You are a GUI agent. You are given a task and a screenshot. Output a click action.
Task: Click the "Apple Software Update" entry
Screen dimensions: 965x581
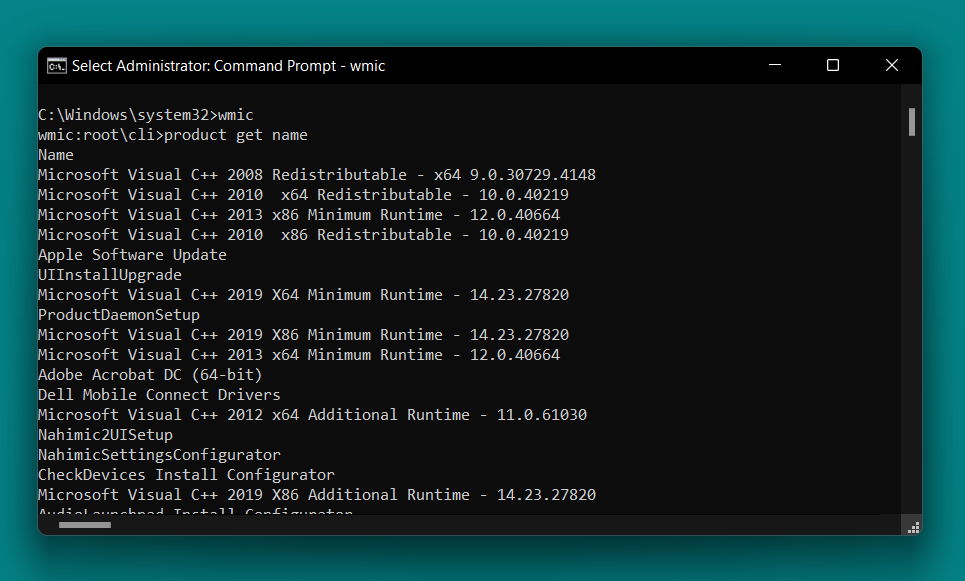[x=132, y=255]
